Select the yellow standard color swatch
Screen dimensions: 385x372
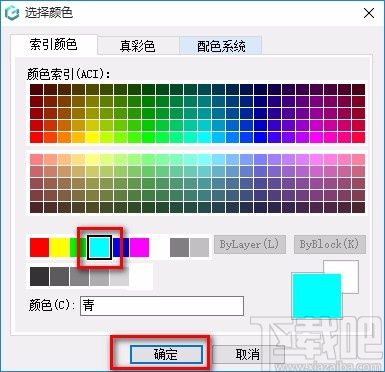[x=59, y=247]
